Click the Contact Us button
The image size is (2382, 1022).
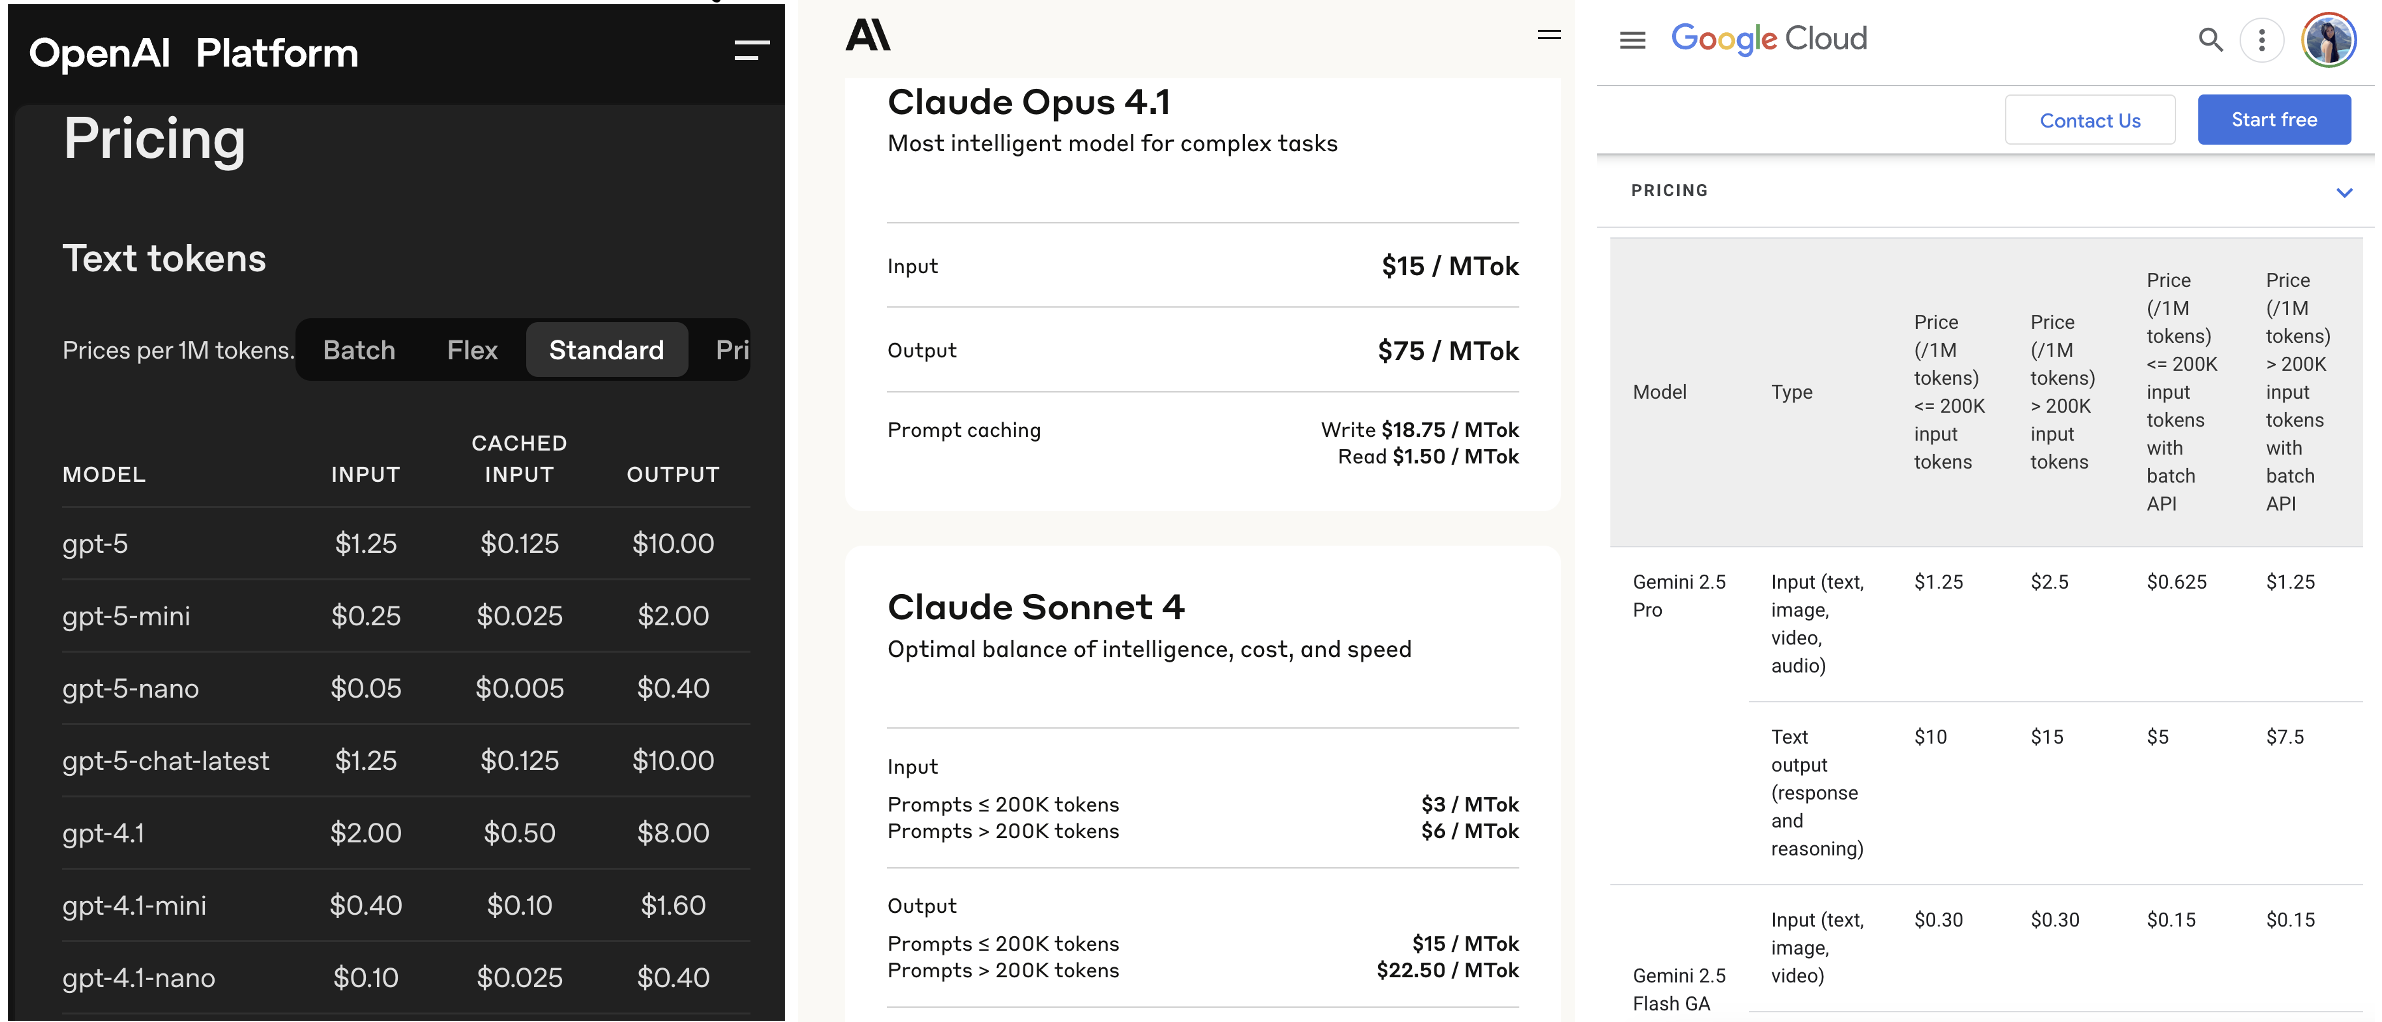2089,120
